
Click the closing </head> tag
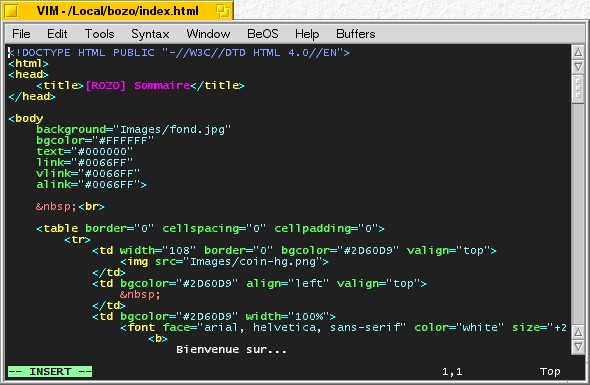(32, 96)
